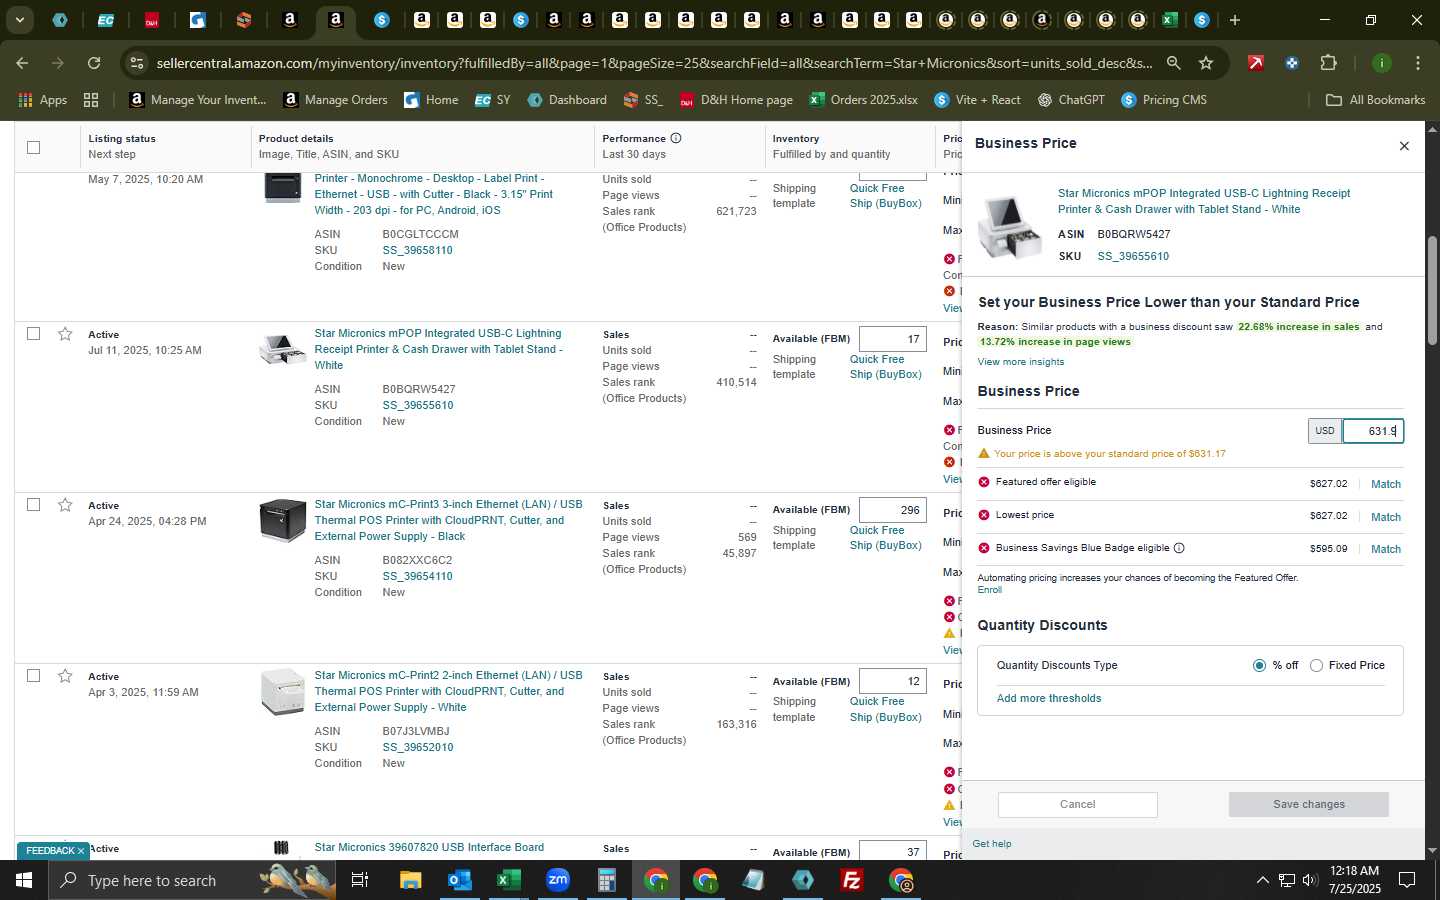Open the Manage Orders bookmark

(335, 100)
